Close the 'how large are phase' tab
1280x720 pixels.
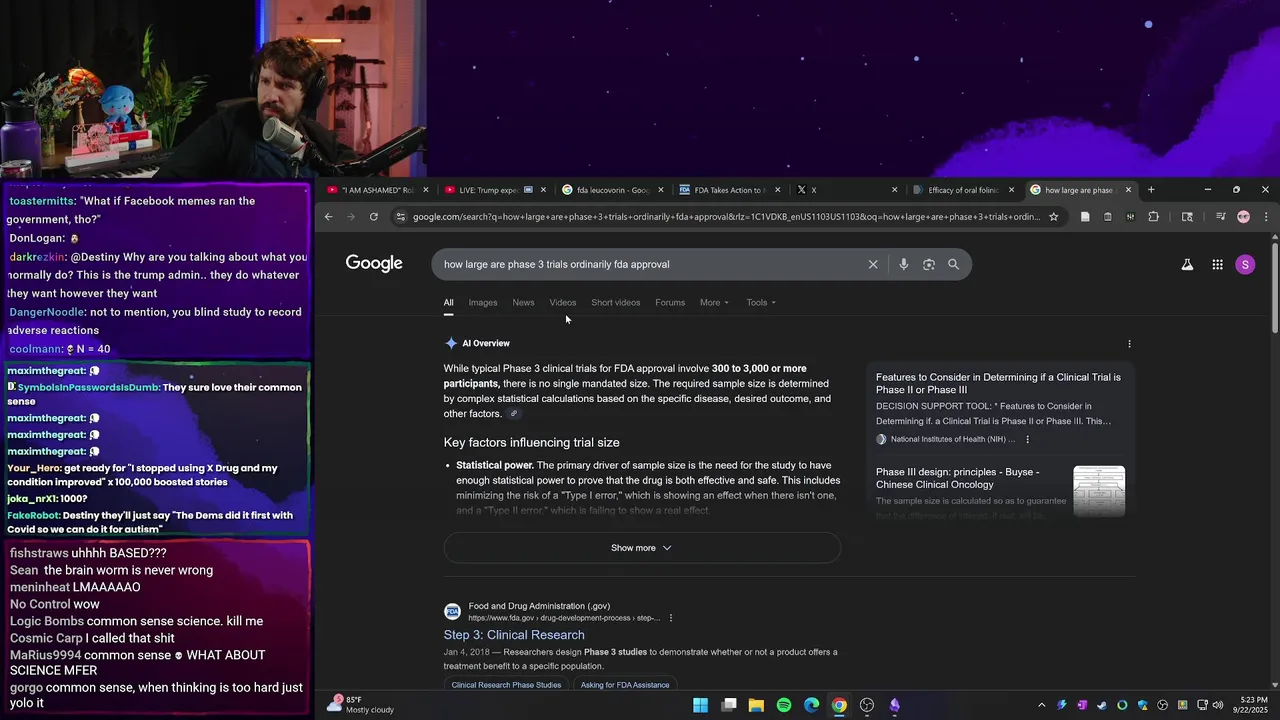pyautogui.click(x=1128, y=190)
